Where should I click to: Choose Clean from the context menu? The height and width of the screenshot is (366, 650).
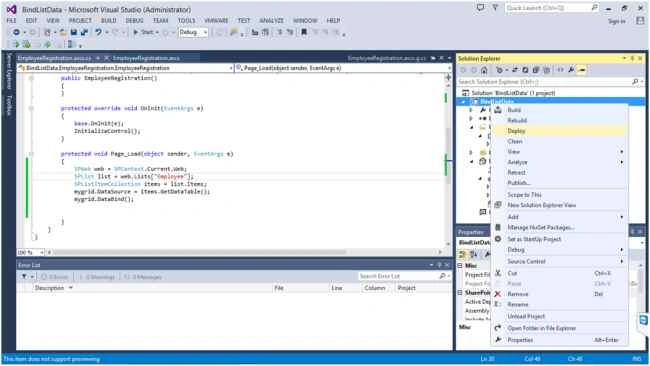point(559,141)
